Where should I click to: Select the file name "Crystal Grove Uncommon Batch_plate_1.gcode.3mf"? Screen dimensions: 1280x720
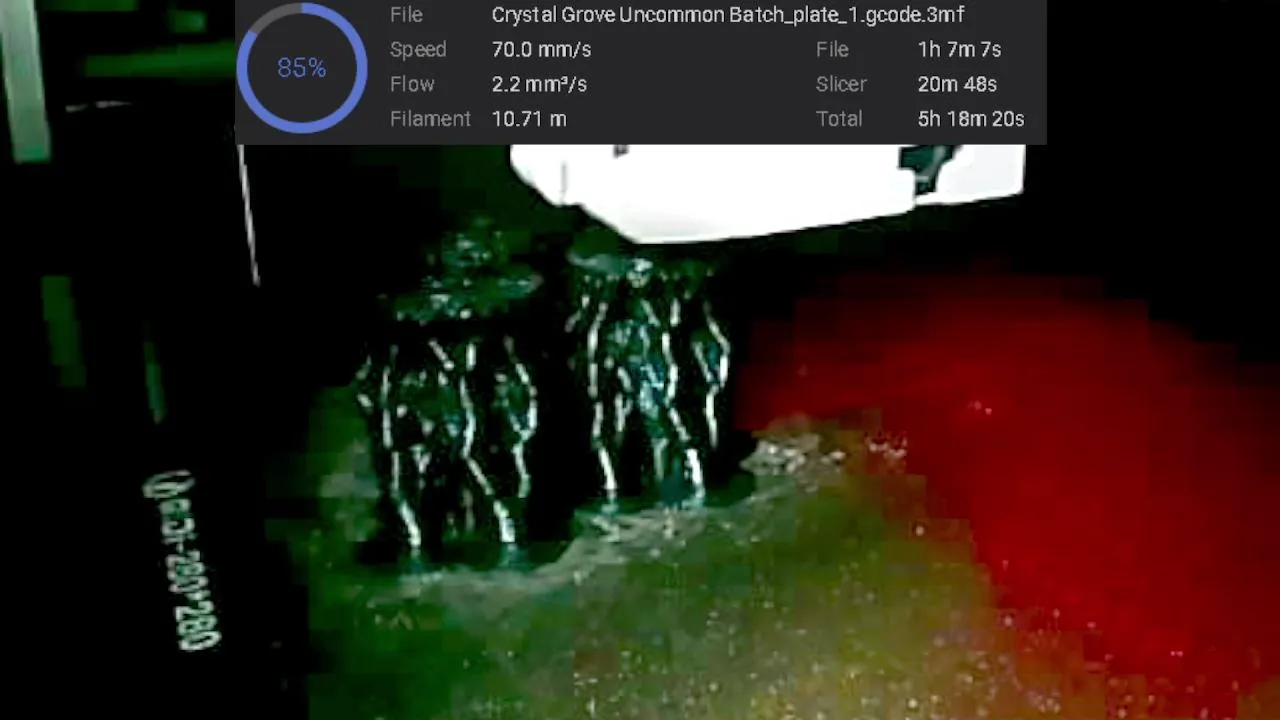coord(728,15)
